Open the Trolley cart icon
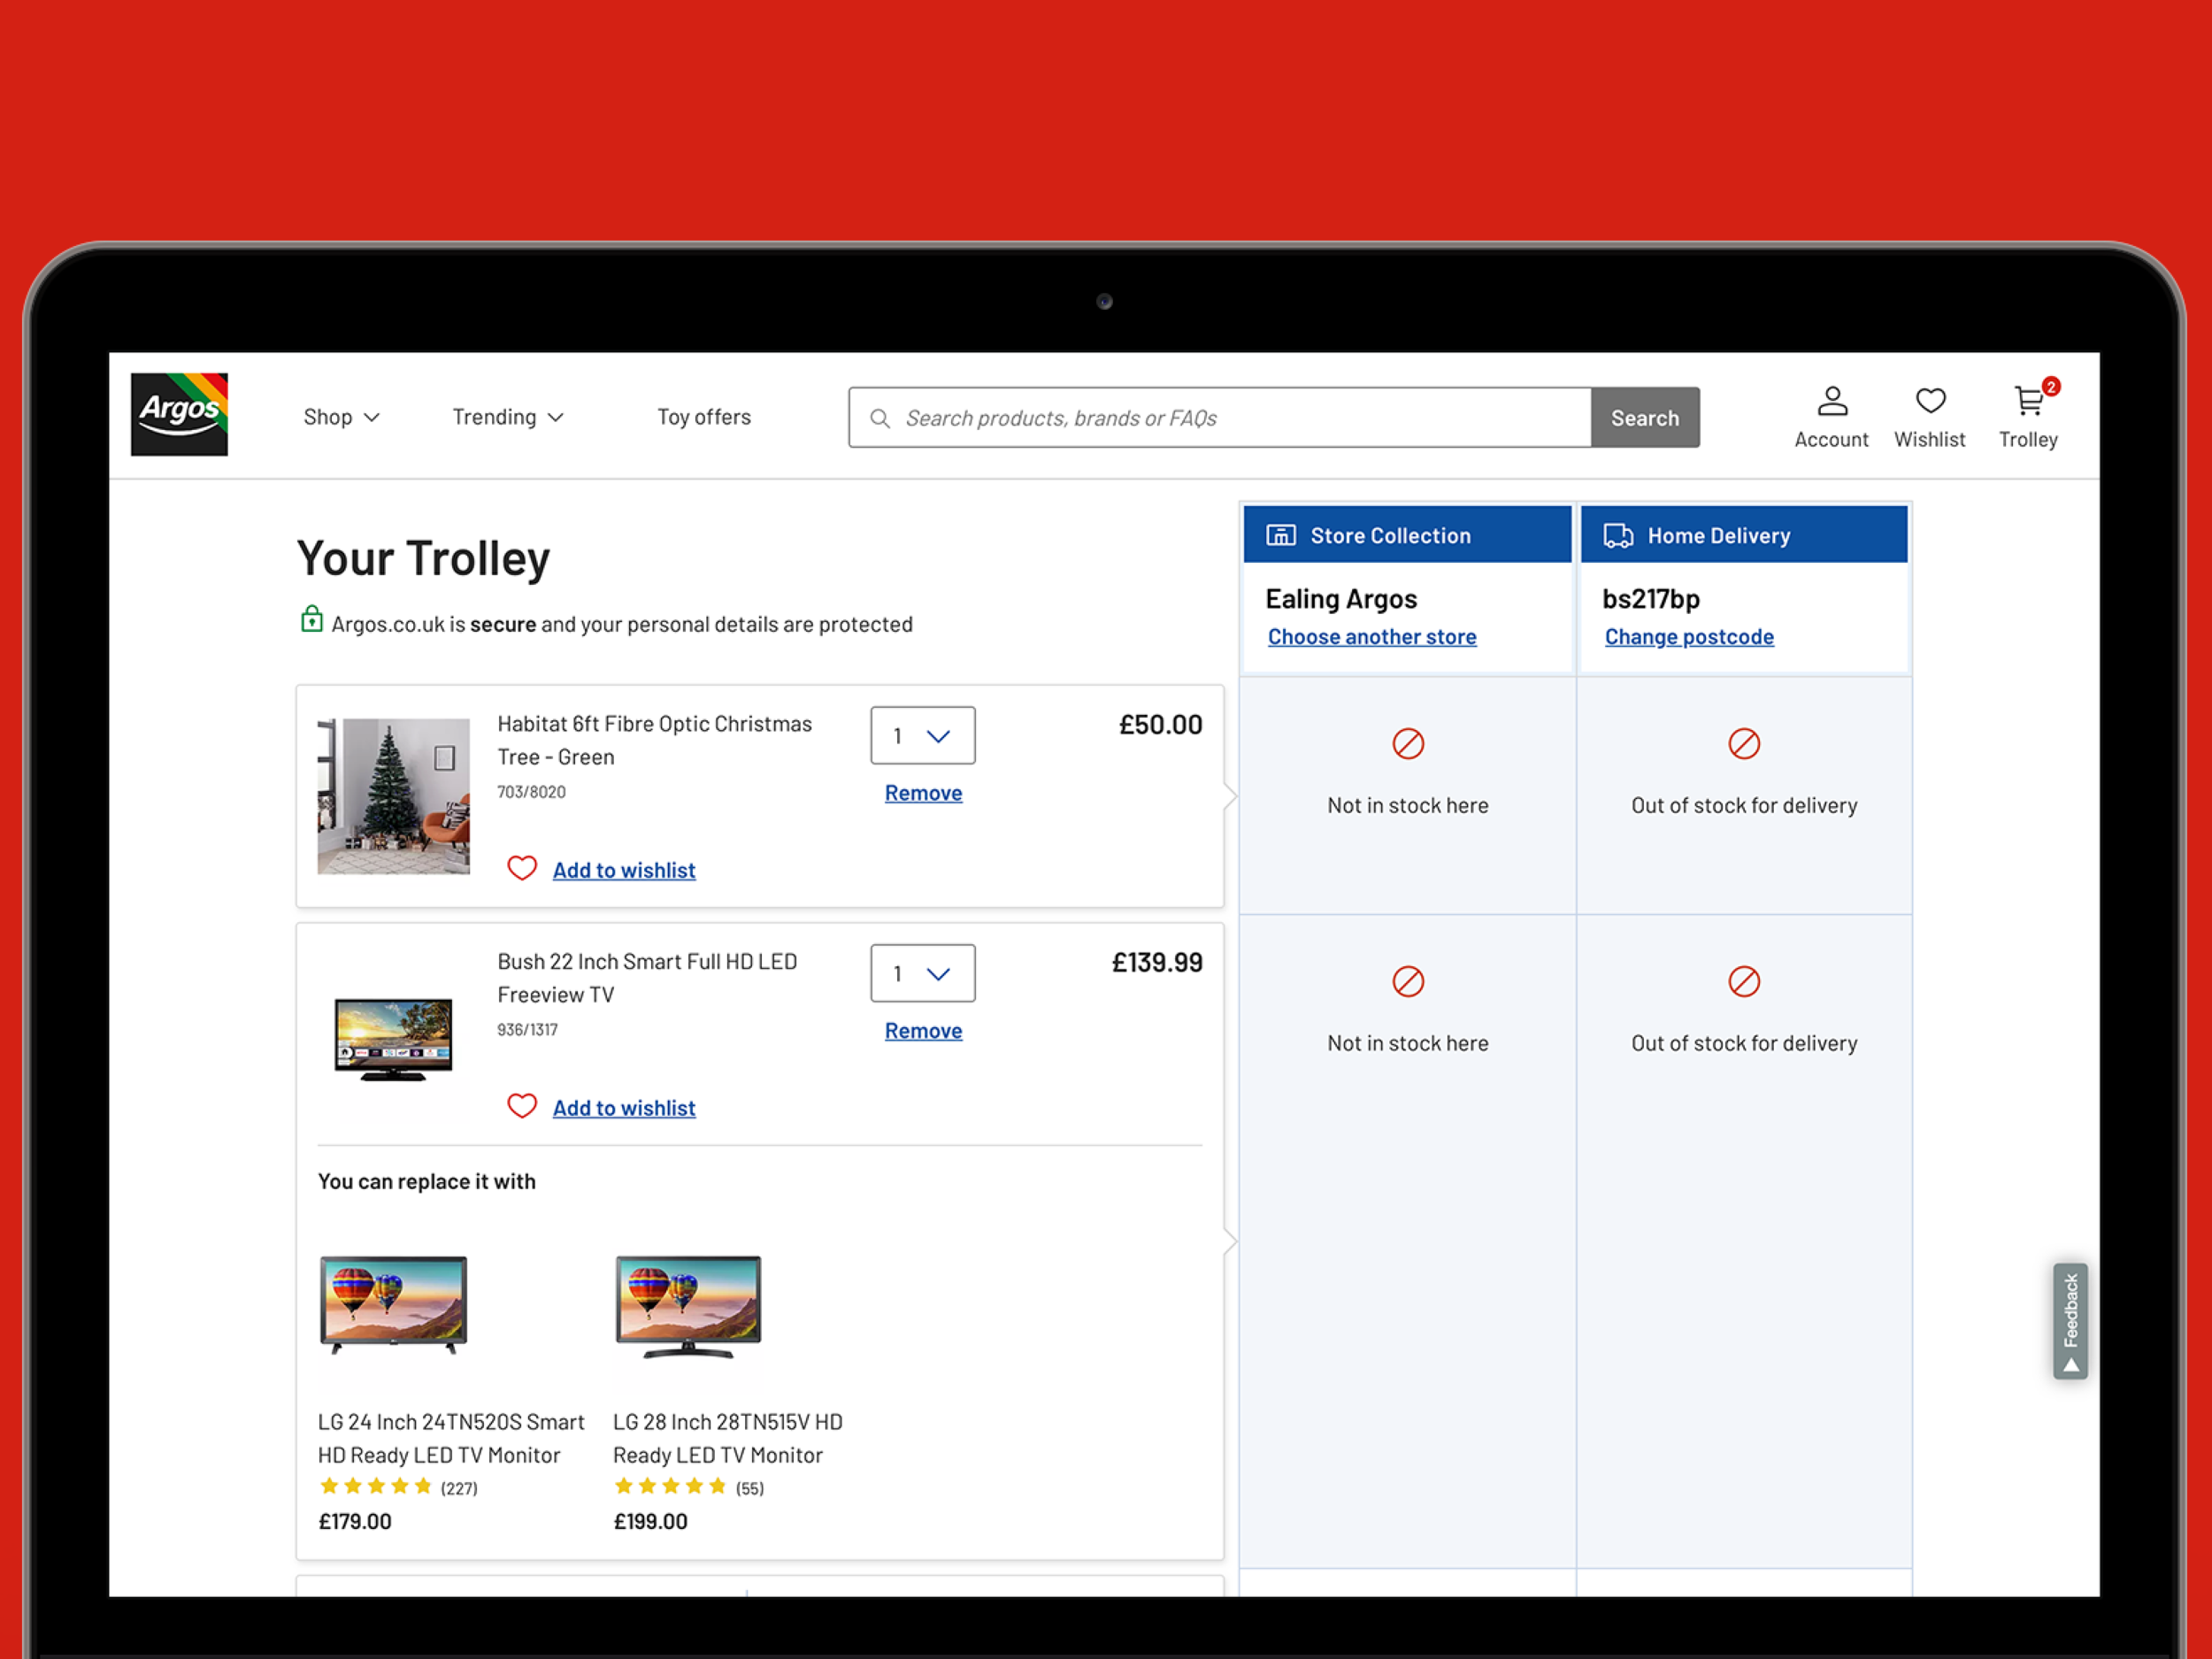The height and width of the screenshot is (1659, 2212). click(2028, 402)
